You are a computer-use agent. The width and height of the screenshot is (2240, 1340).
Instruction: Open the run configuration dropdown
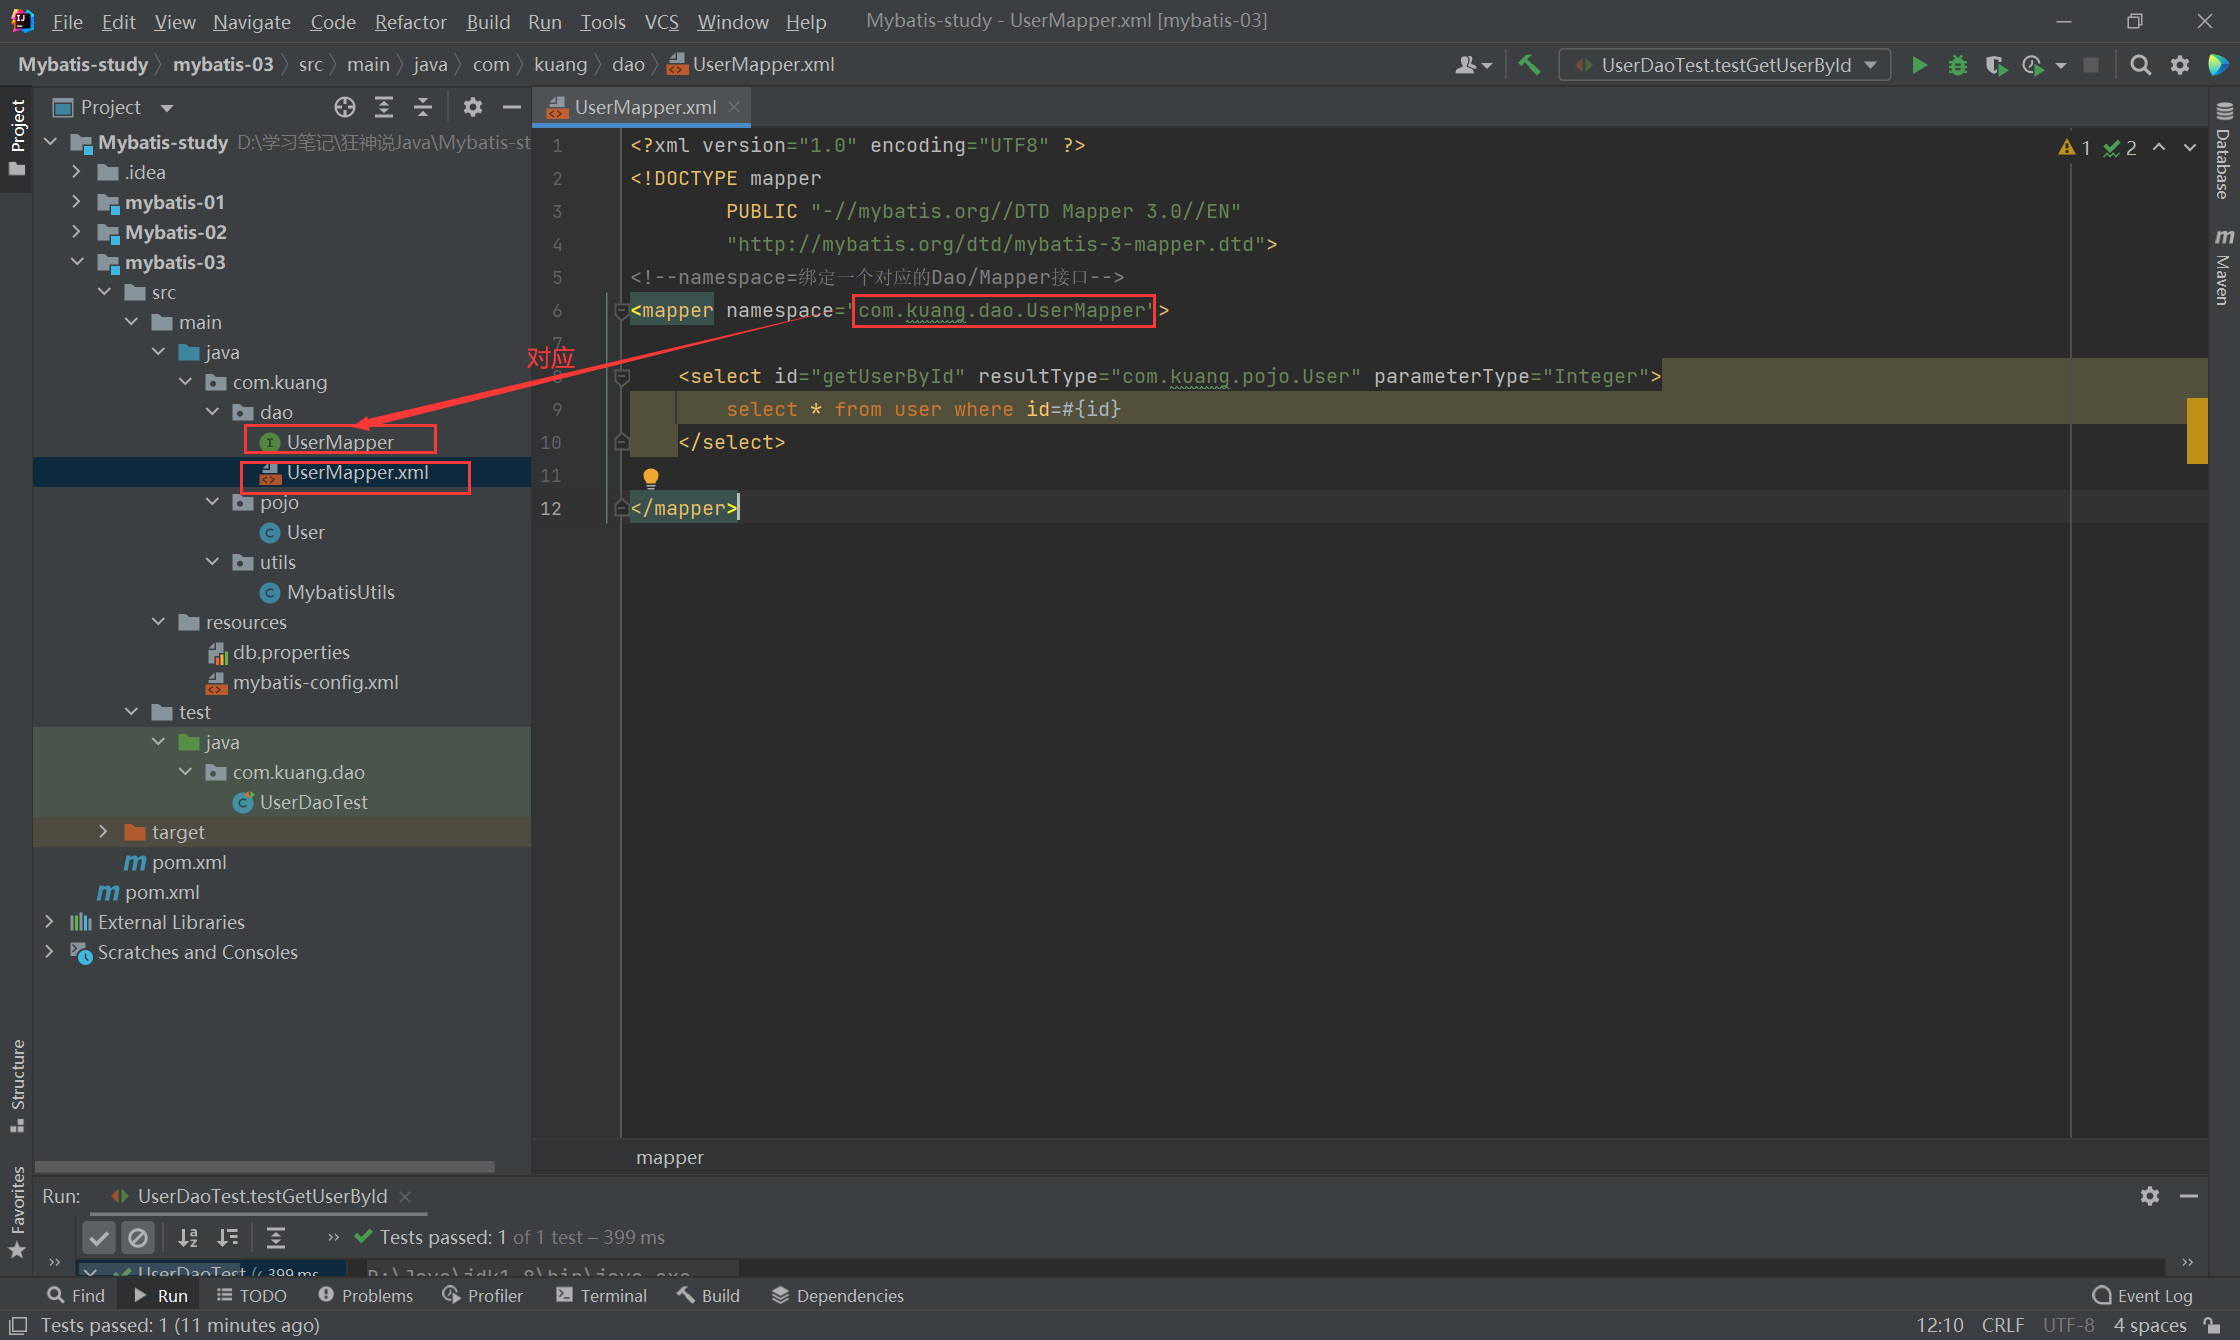(1724, 65)
